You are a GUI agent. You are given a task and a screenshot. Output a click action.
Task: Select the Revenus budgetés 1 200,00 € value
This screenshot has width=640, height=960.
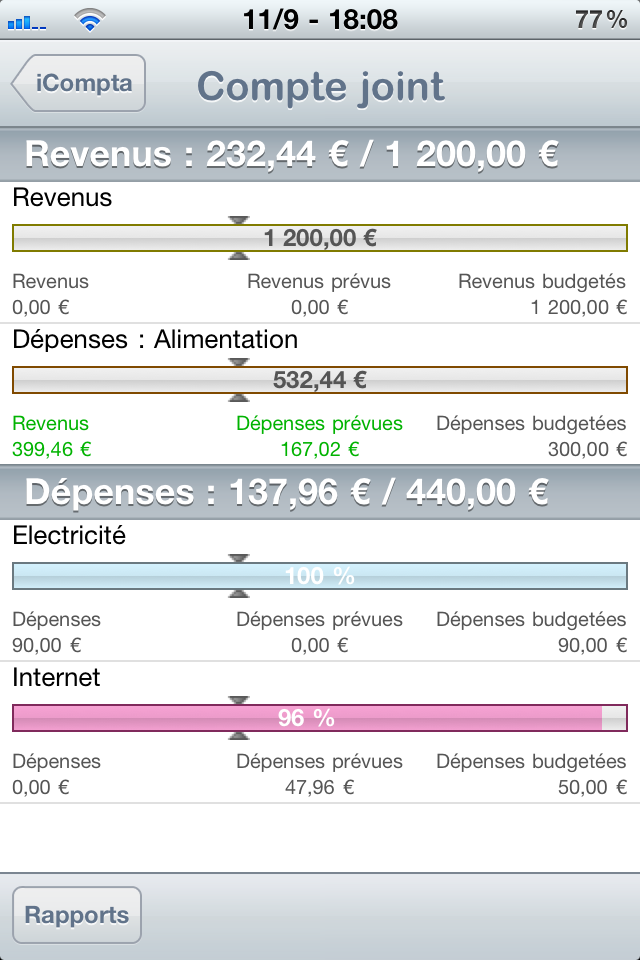pos(579,307)
